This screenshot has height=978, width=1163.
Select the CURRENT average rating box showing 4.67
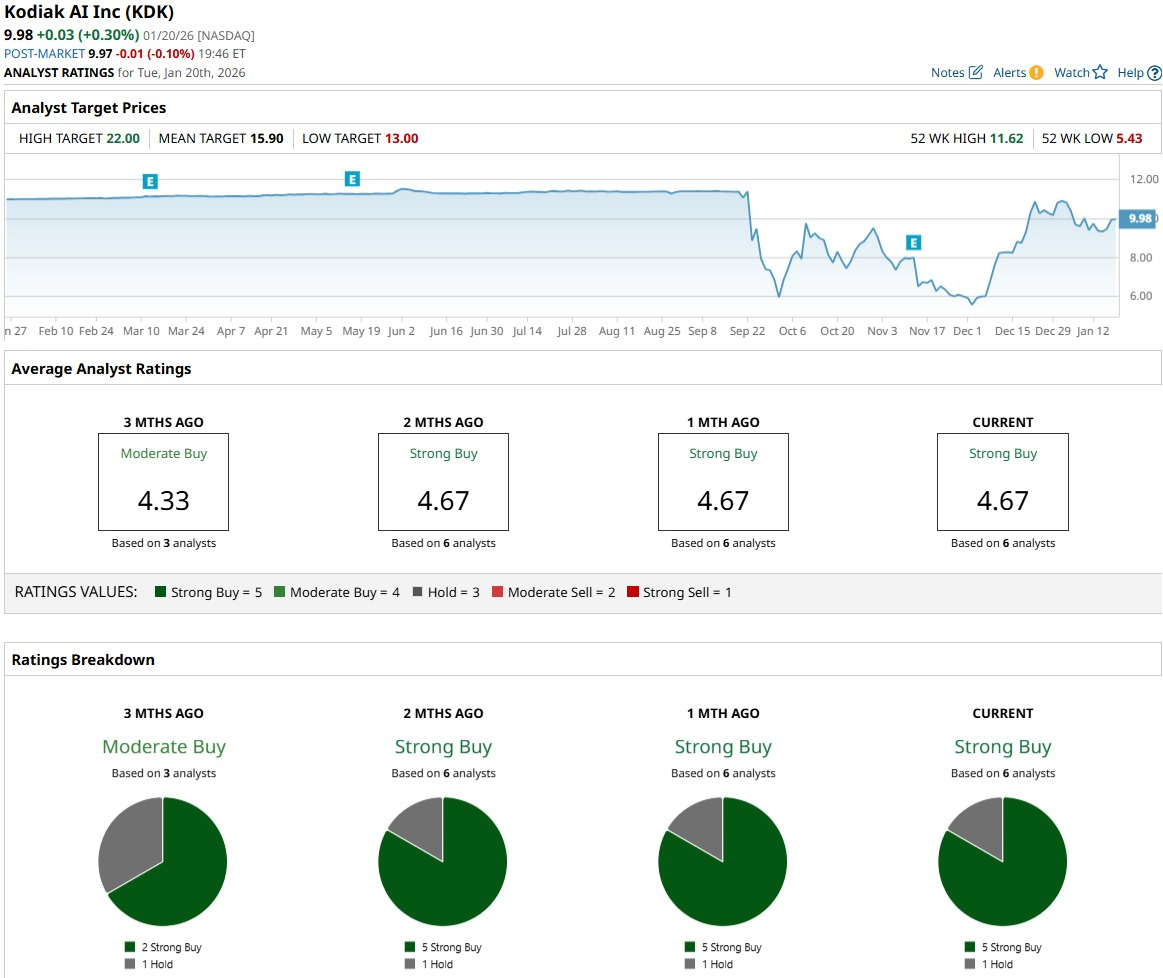[x=1002, y=481]
